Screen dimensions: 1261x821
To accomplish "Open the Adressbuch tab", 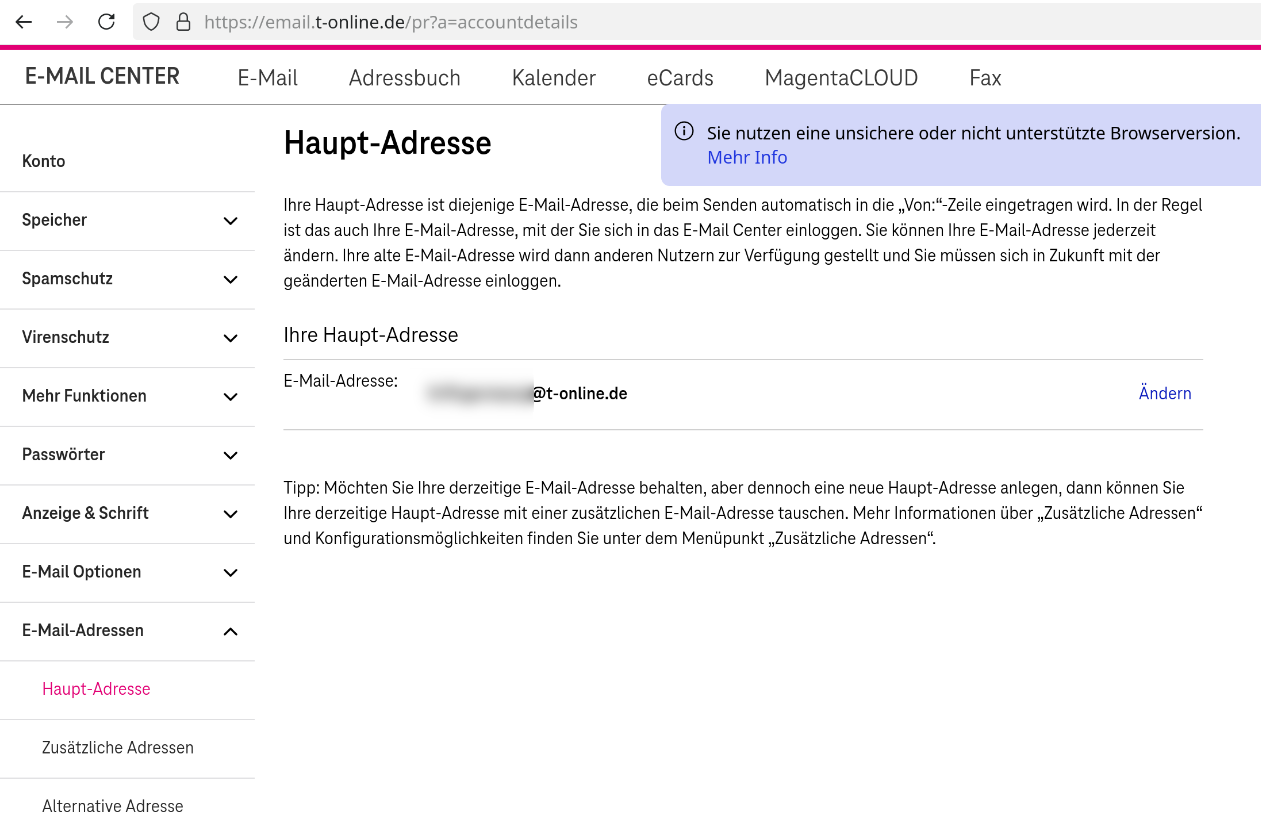I will click(404, 78).
